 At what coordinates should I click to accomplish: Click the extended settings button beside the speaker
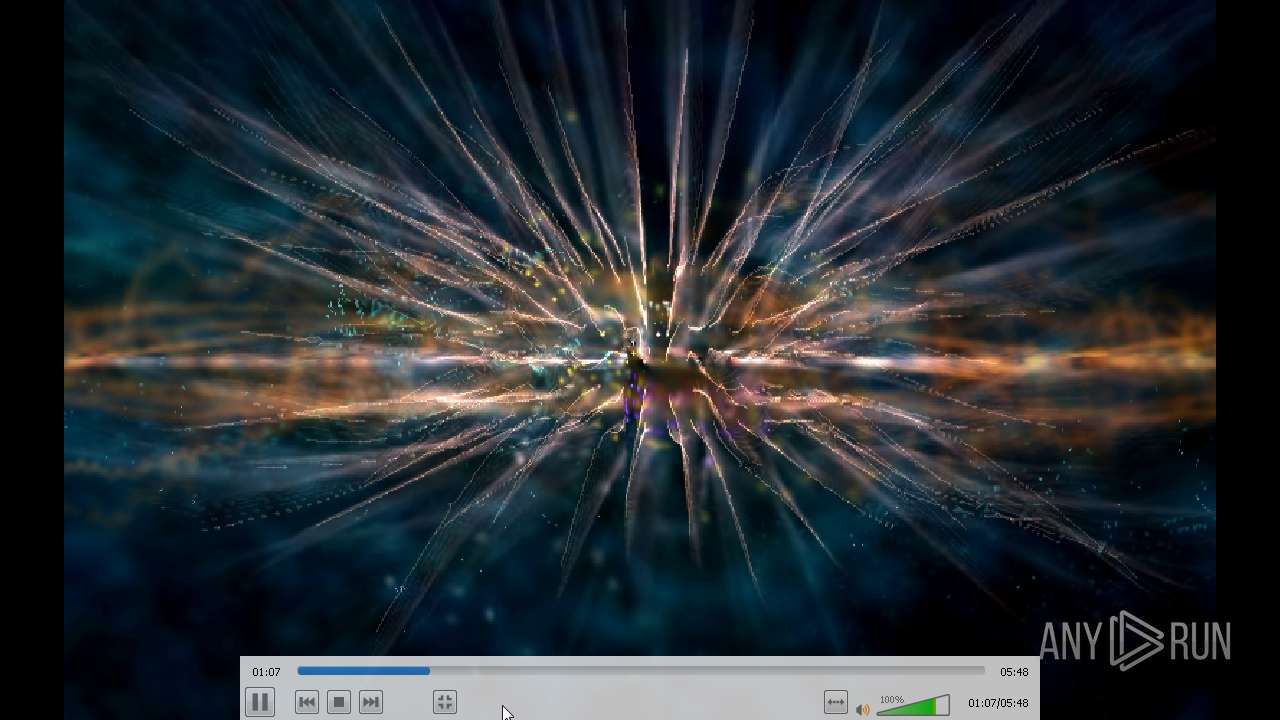[836, 703]
